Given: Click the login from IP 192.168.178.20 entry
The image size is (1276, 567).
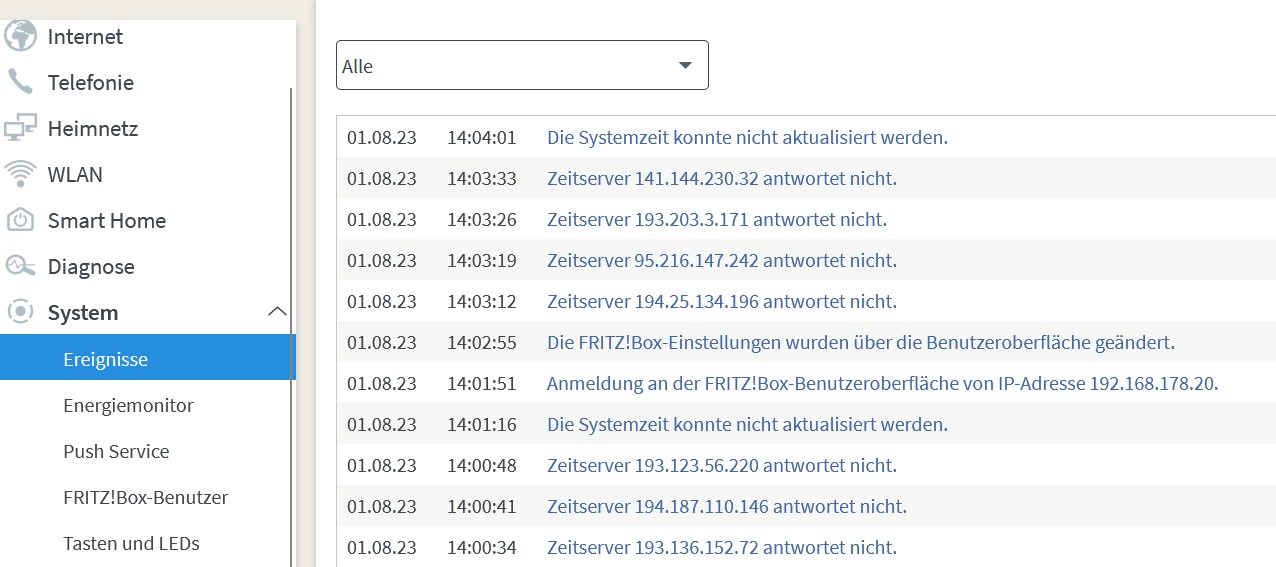Looking at the screenshot, I should click(x=882, y=383).
